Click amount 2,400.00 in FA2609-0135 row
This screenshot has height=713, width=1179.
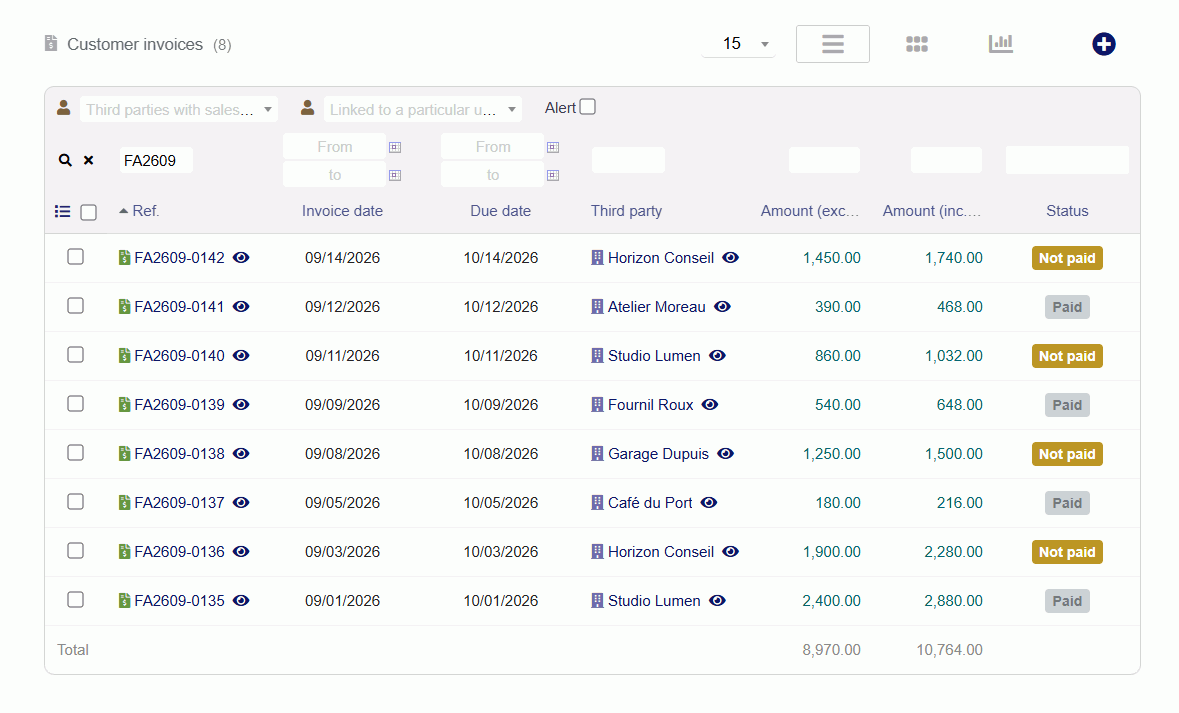(x=831, y=601)
